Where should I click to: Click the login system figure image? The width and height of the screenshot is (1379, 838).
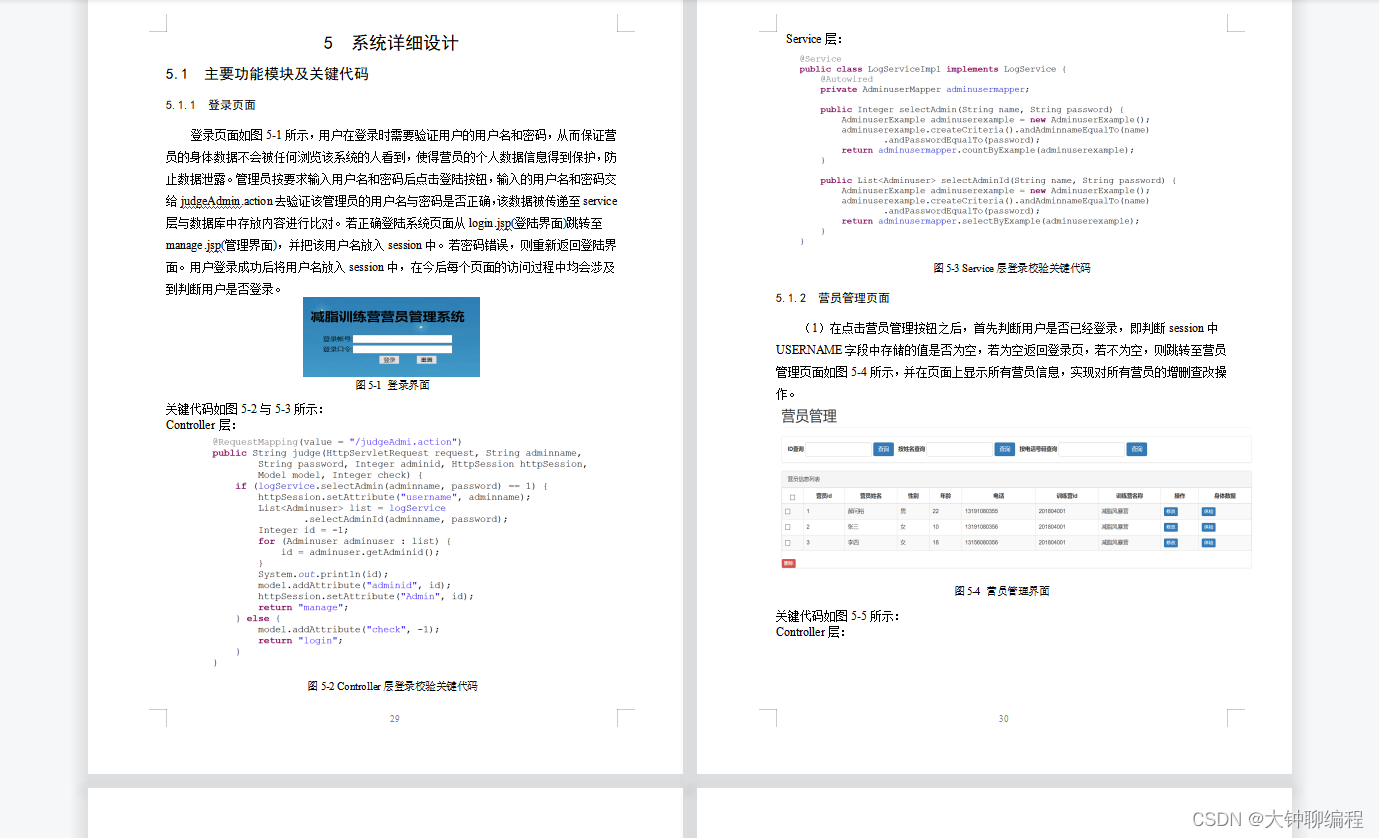[391, 337]
